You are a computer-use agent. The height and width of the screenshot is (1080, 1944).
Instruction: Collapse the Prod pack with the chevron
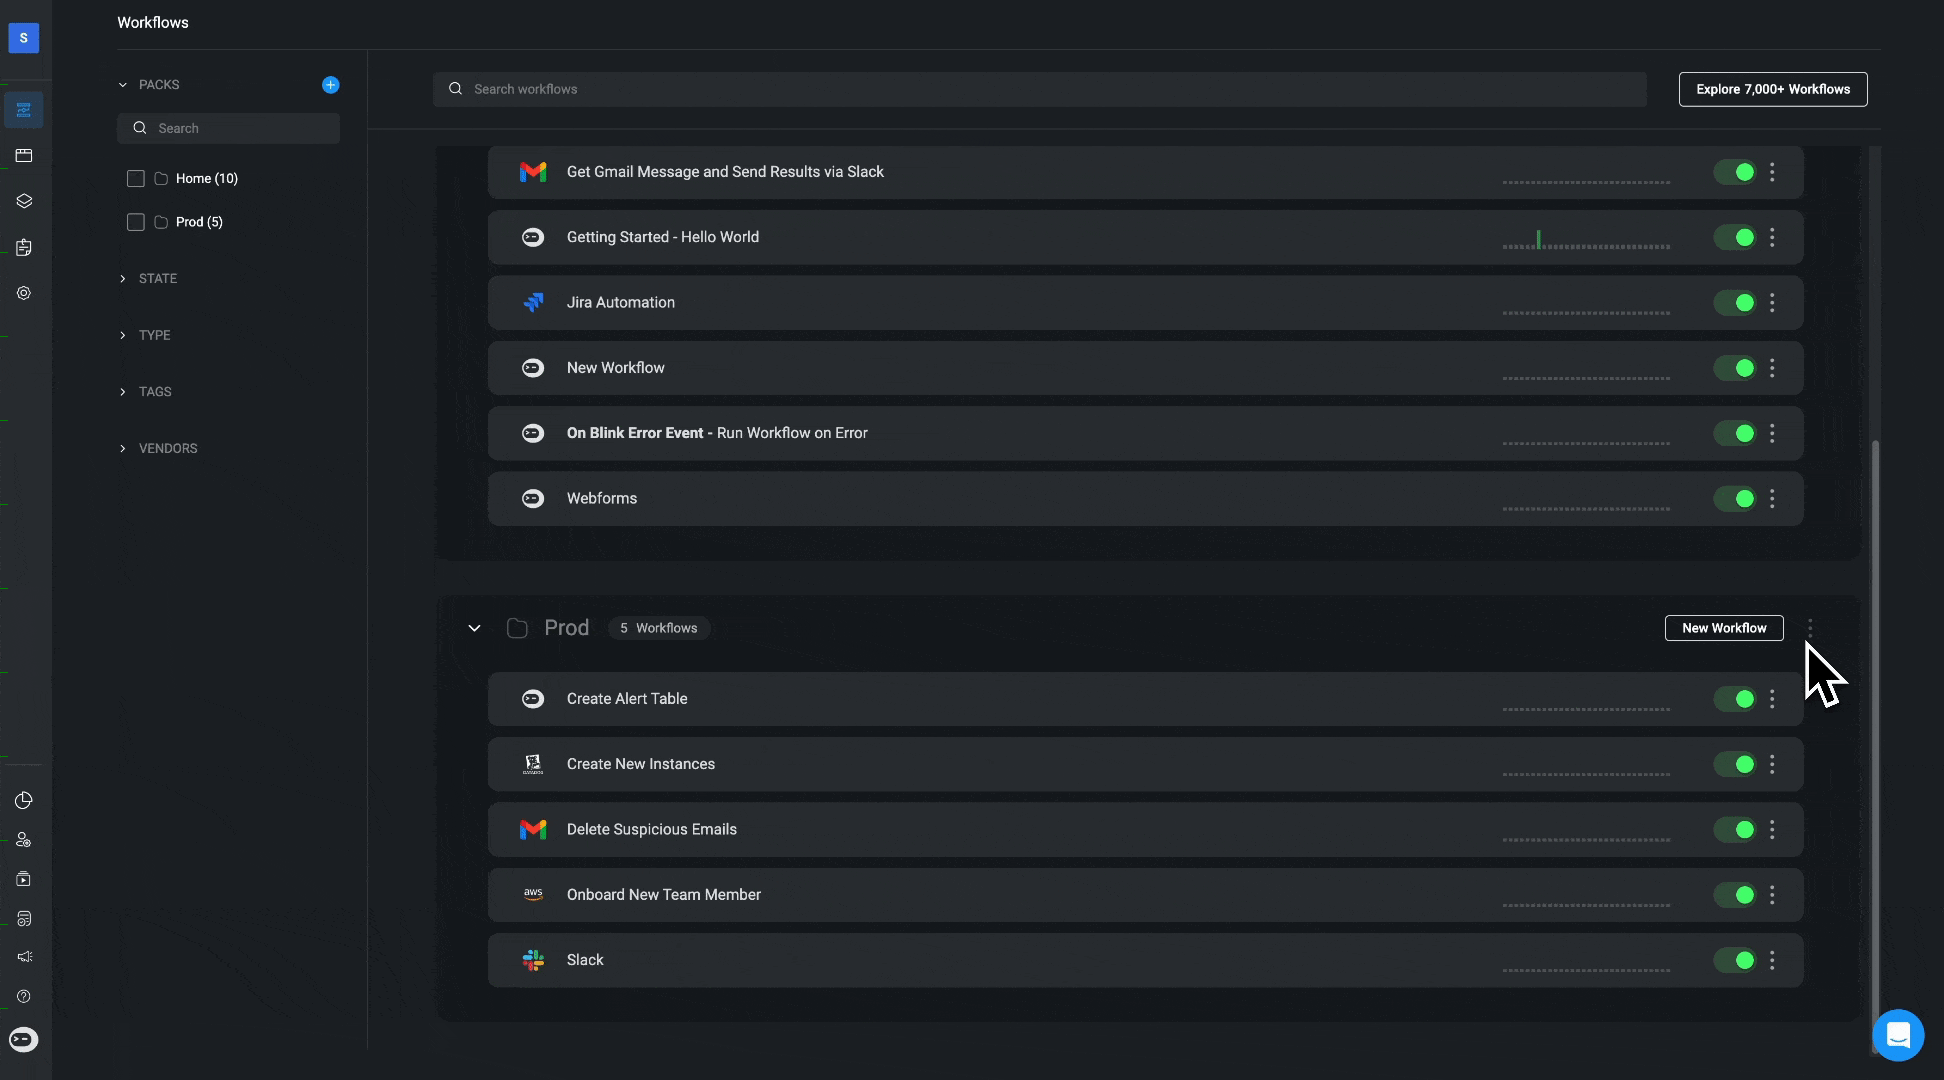pos(474,628)
